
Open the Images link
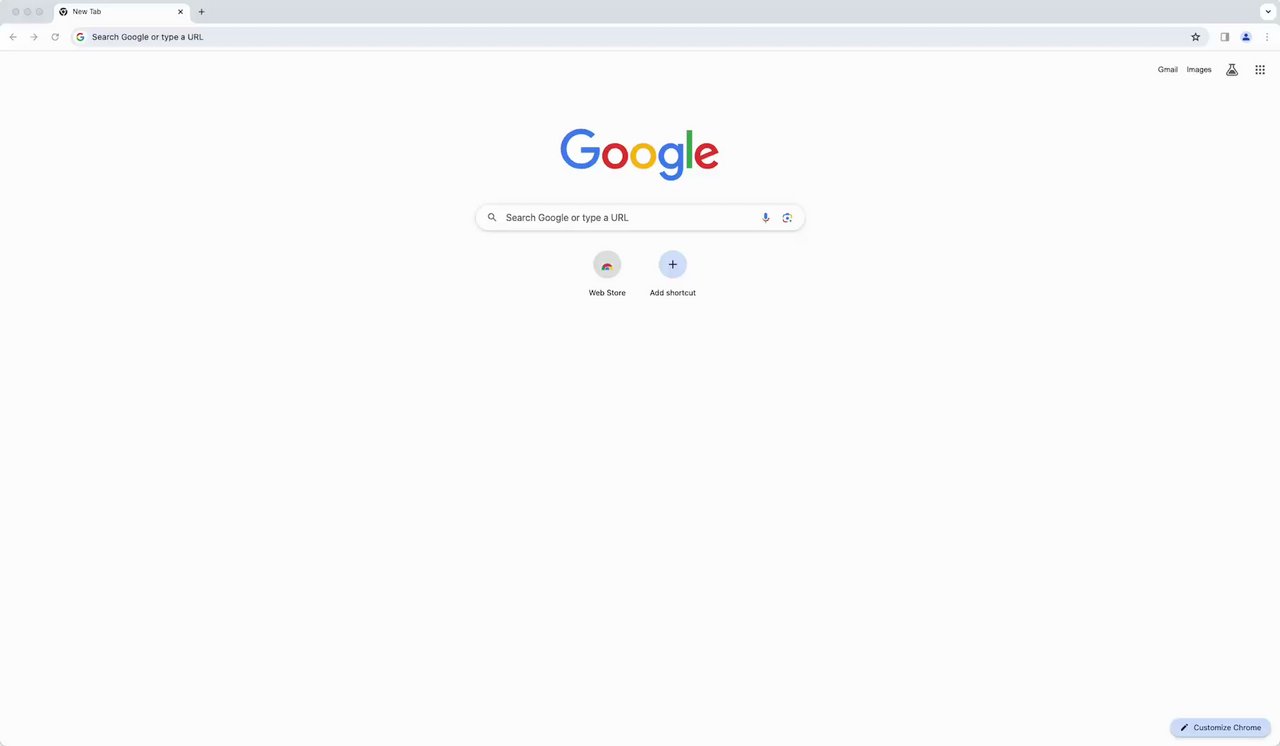(x=1199, y=70)
